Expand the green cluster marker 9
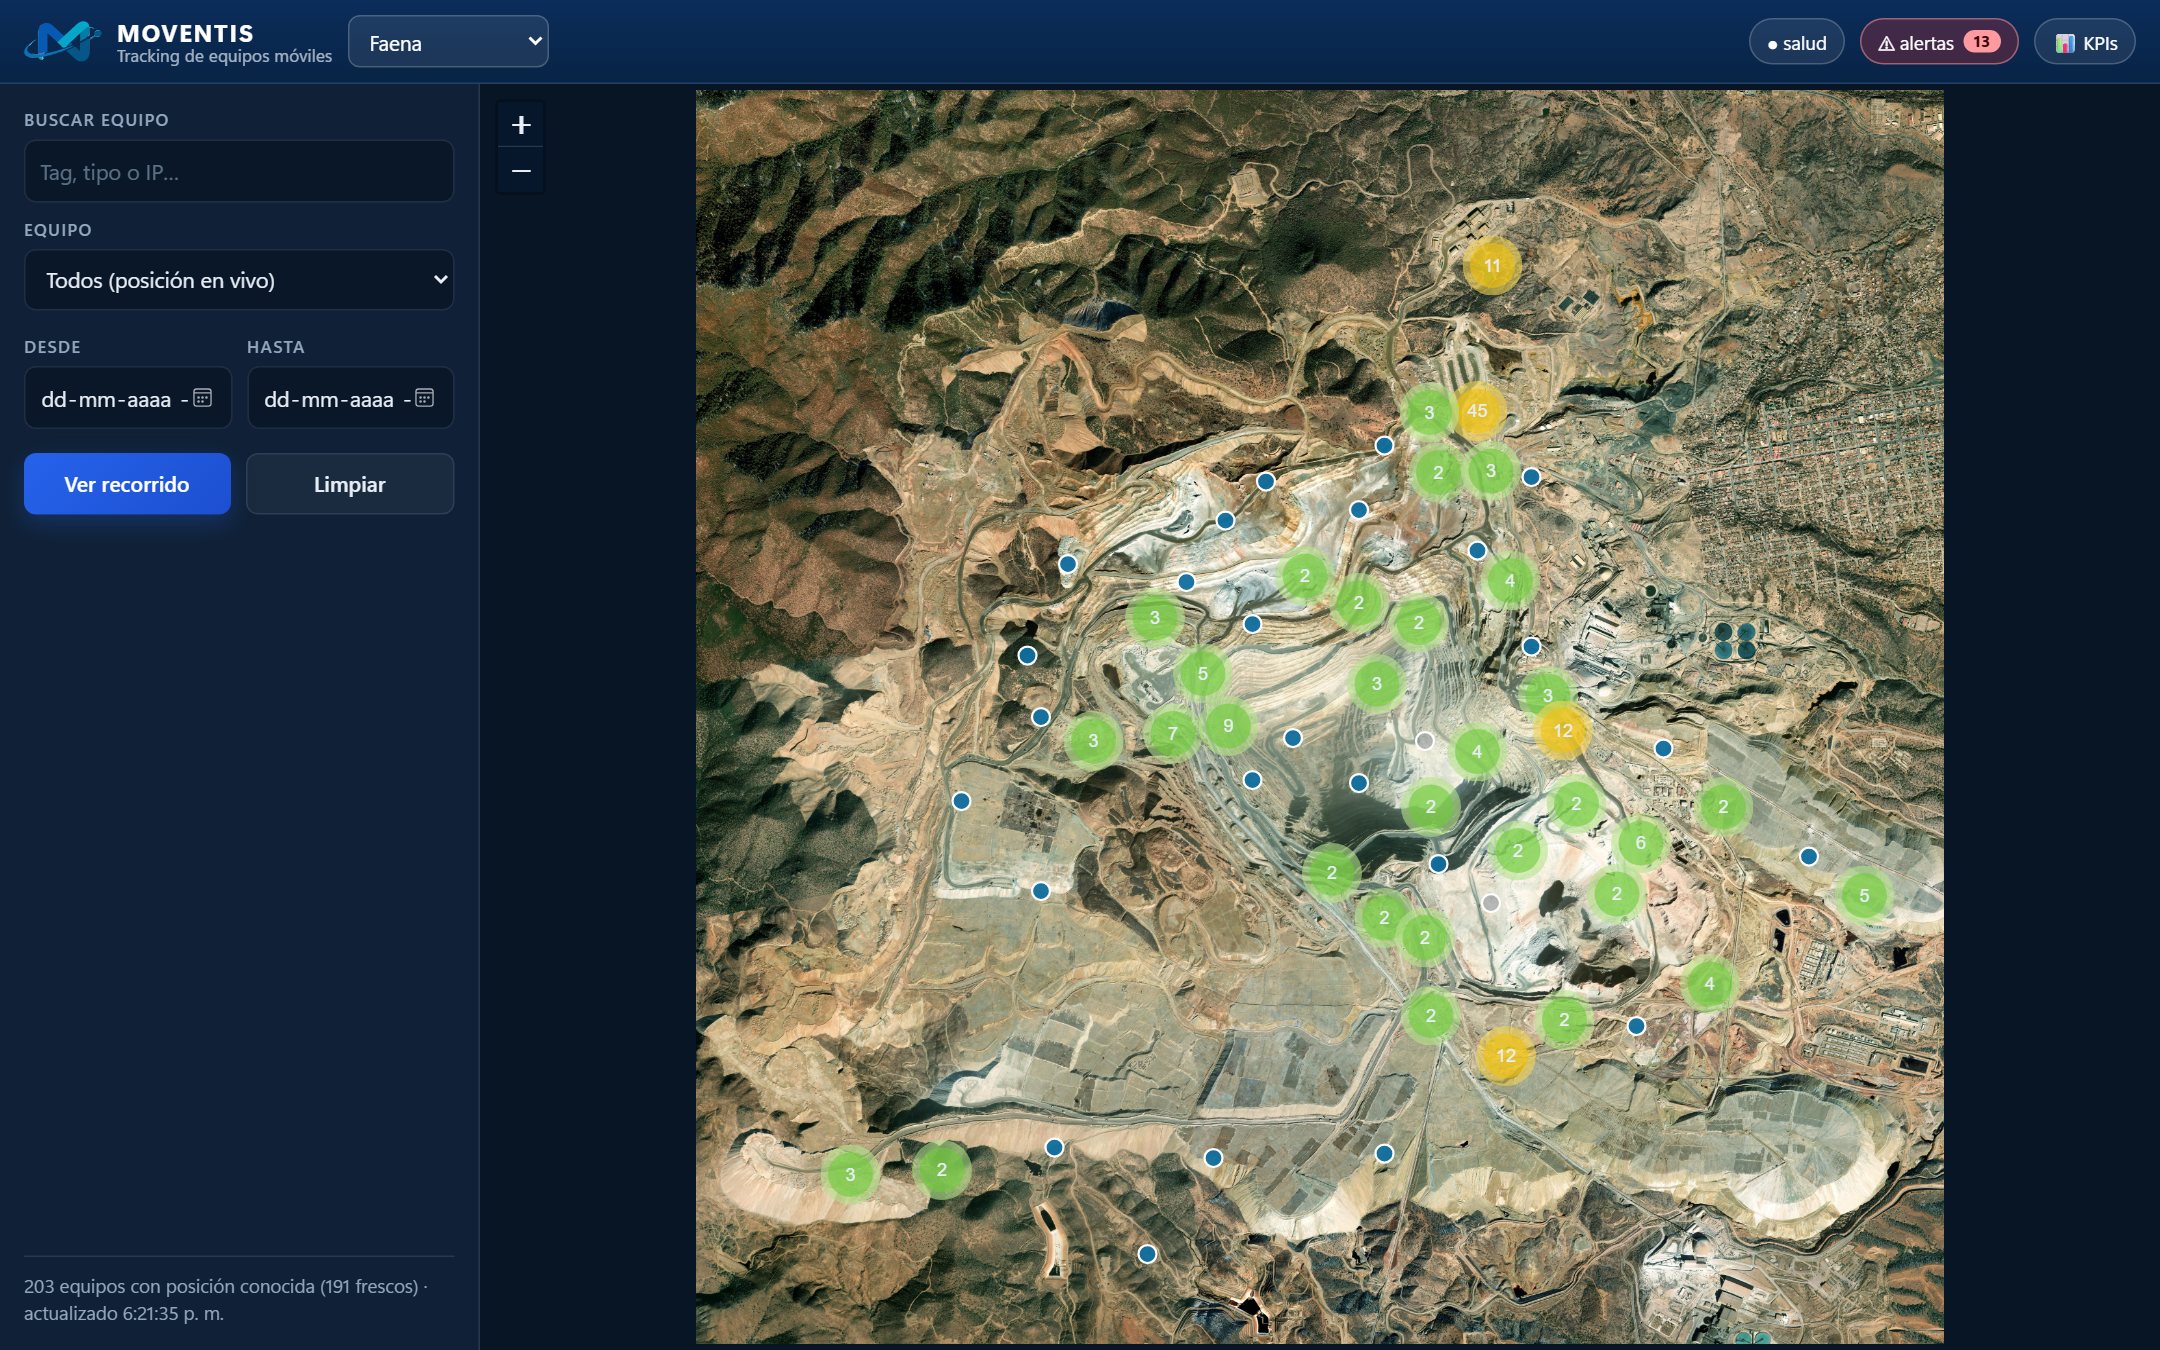The image size is (2160, 1350). point(1228,726)
